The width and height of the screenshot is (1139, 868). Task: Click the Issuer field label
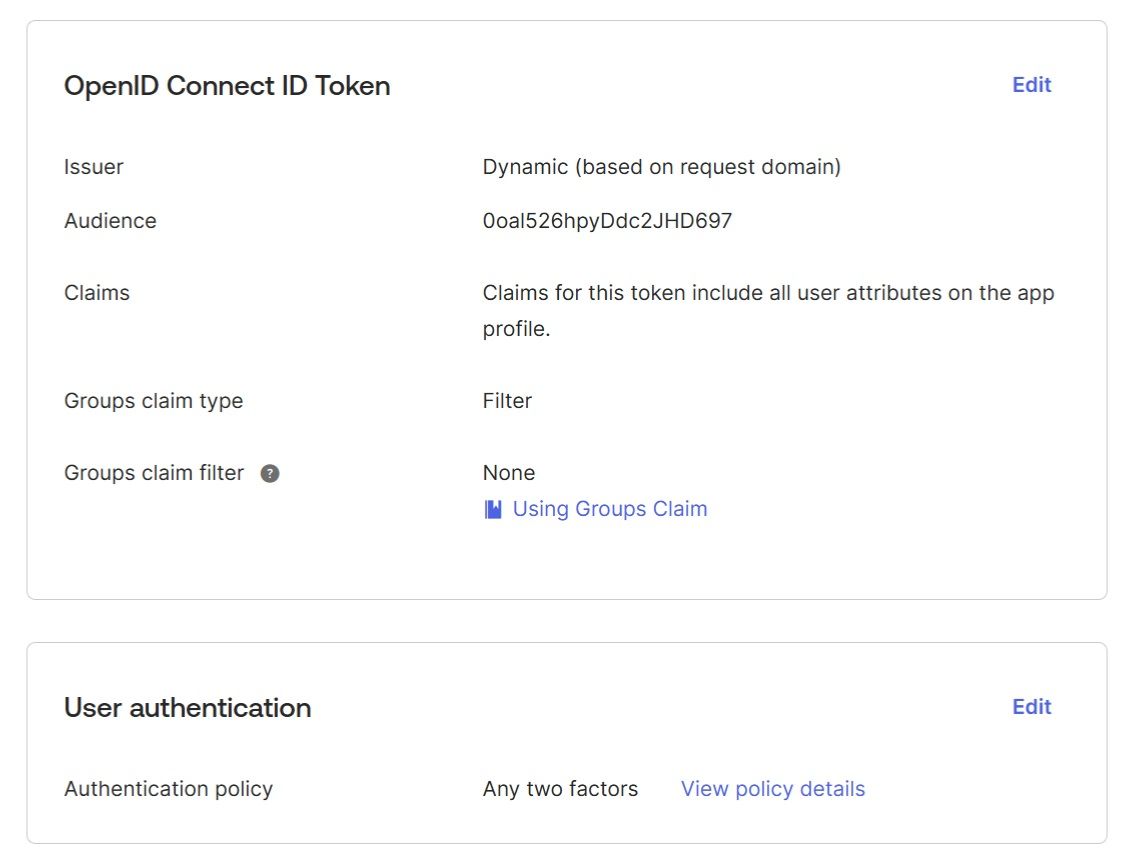(94, 167)
